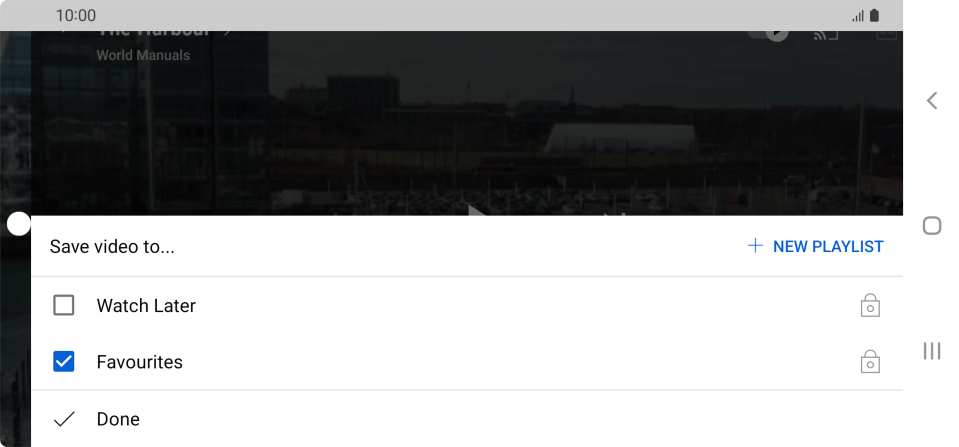Tap the dimmed video play button
The width and height of the screenshot is (959, 447).
tap(477, 211)
